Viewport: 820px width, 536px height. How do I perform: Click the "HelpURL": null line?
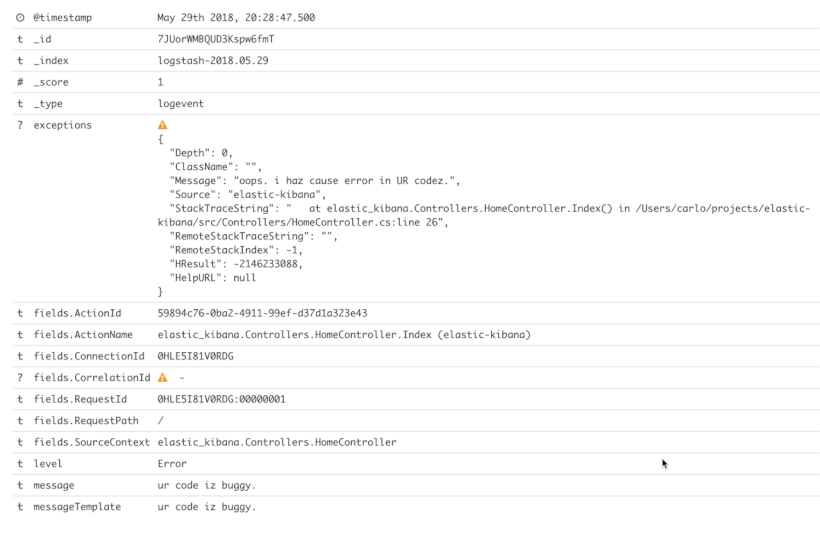pos(213,278)
